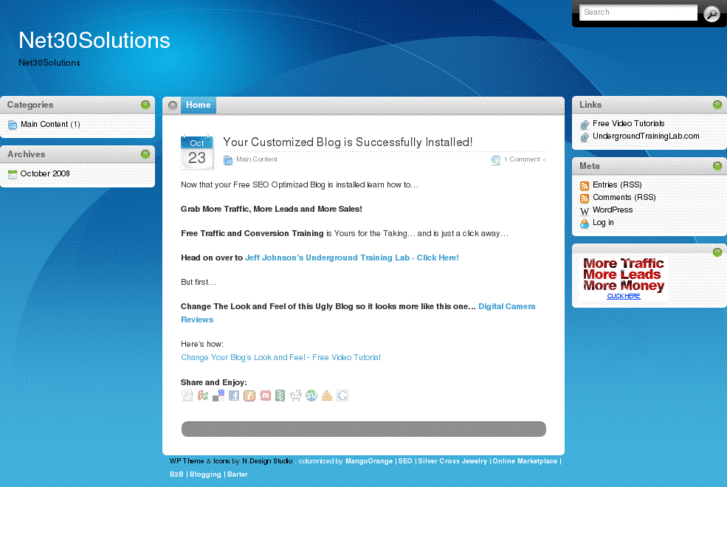The height and width of the screenshot is (545, 727).
Task: Share post on Facebook
Action: pos(234,396)
